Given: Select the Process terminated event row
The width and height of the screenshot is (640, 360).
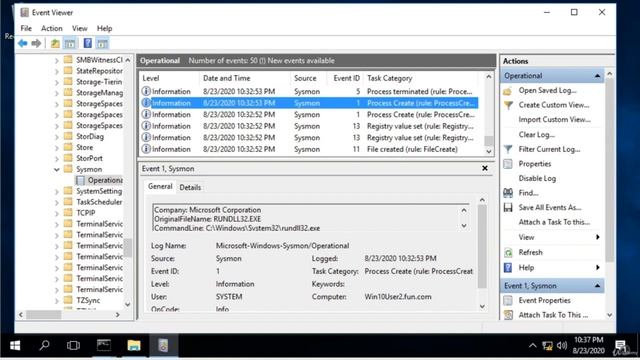Looking at the screenshot, I should click(x=309, y=91).
